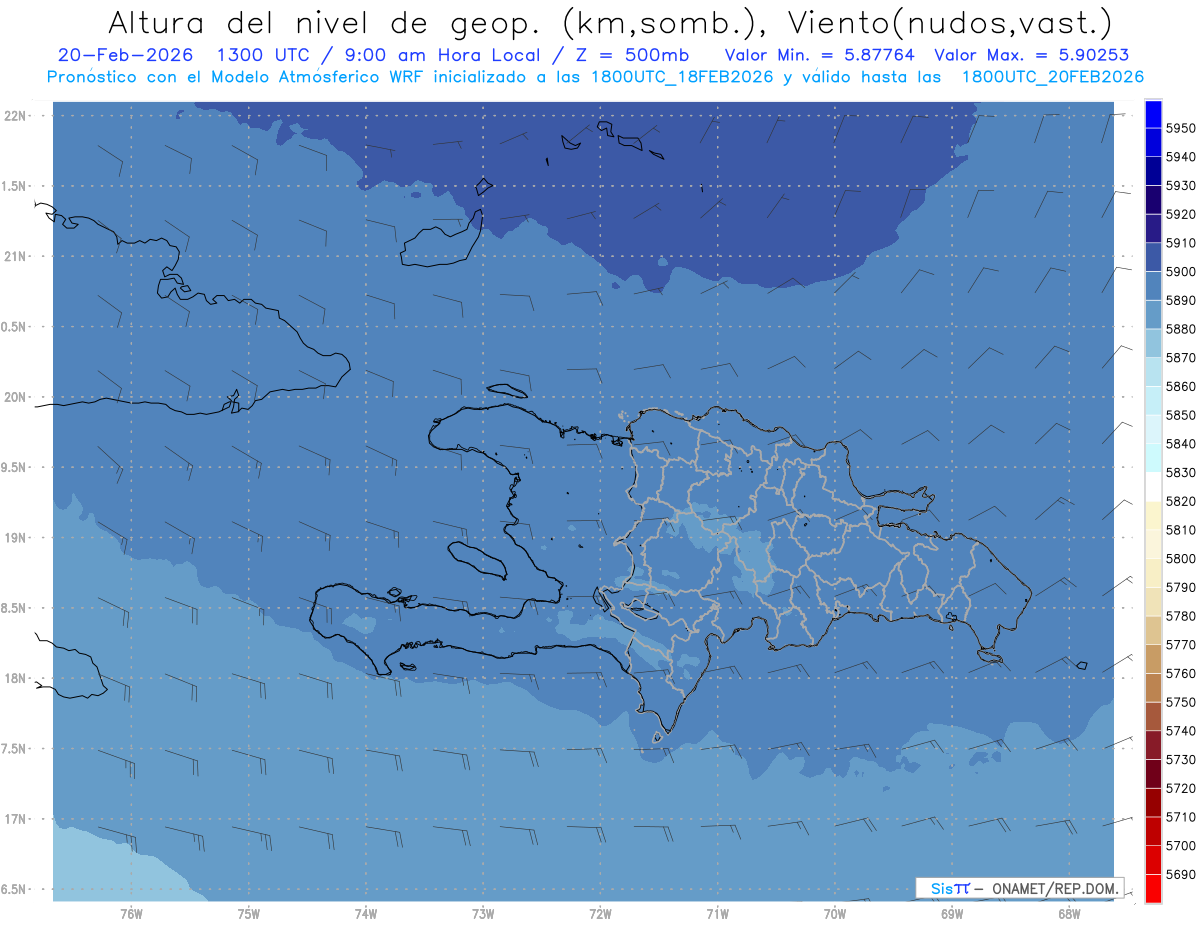This screenshot has width=1200, height=927.
Task: Click the '5700' colorbar value
Action: tap(1181, 846)
